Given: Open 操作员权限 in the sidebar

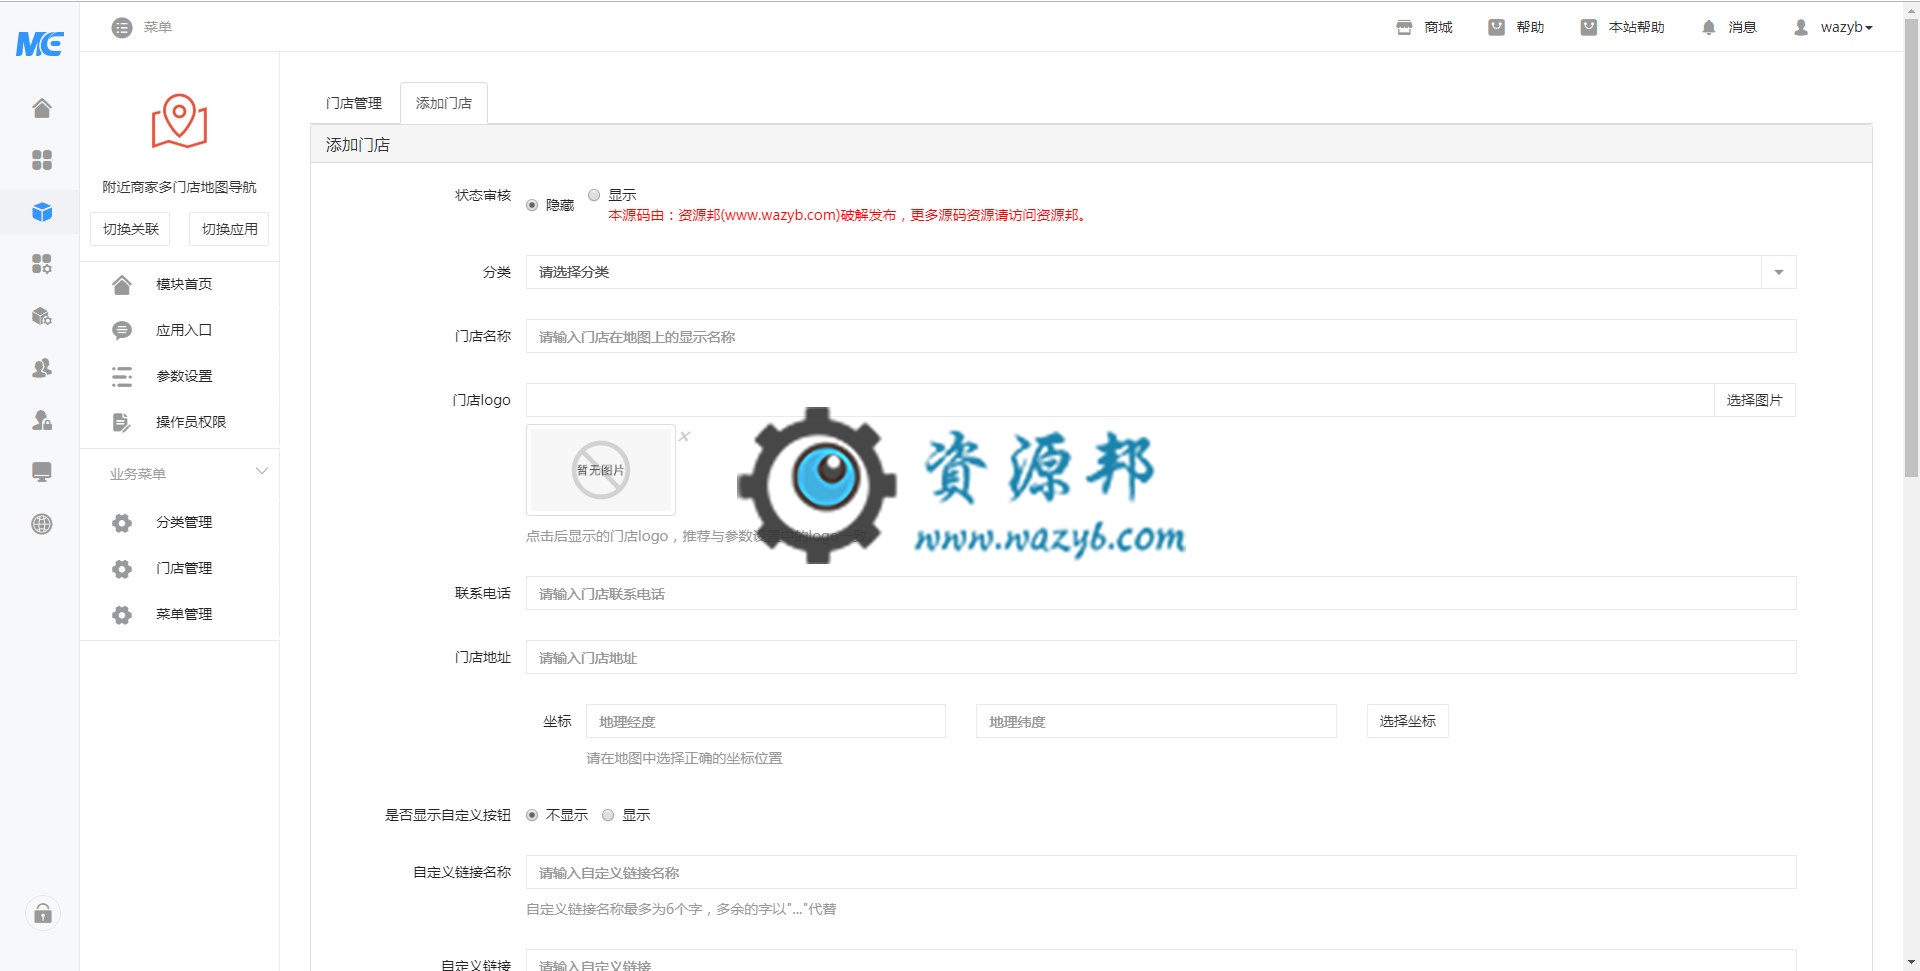Looking at the screenshot, I should pos(191,422).
